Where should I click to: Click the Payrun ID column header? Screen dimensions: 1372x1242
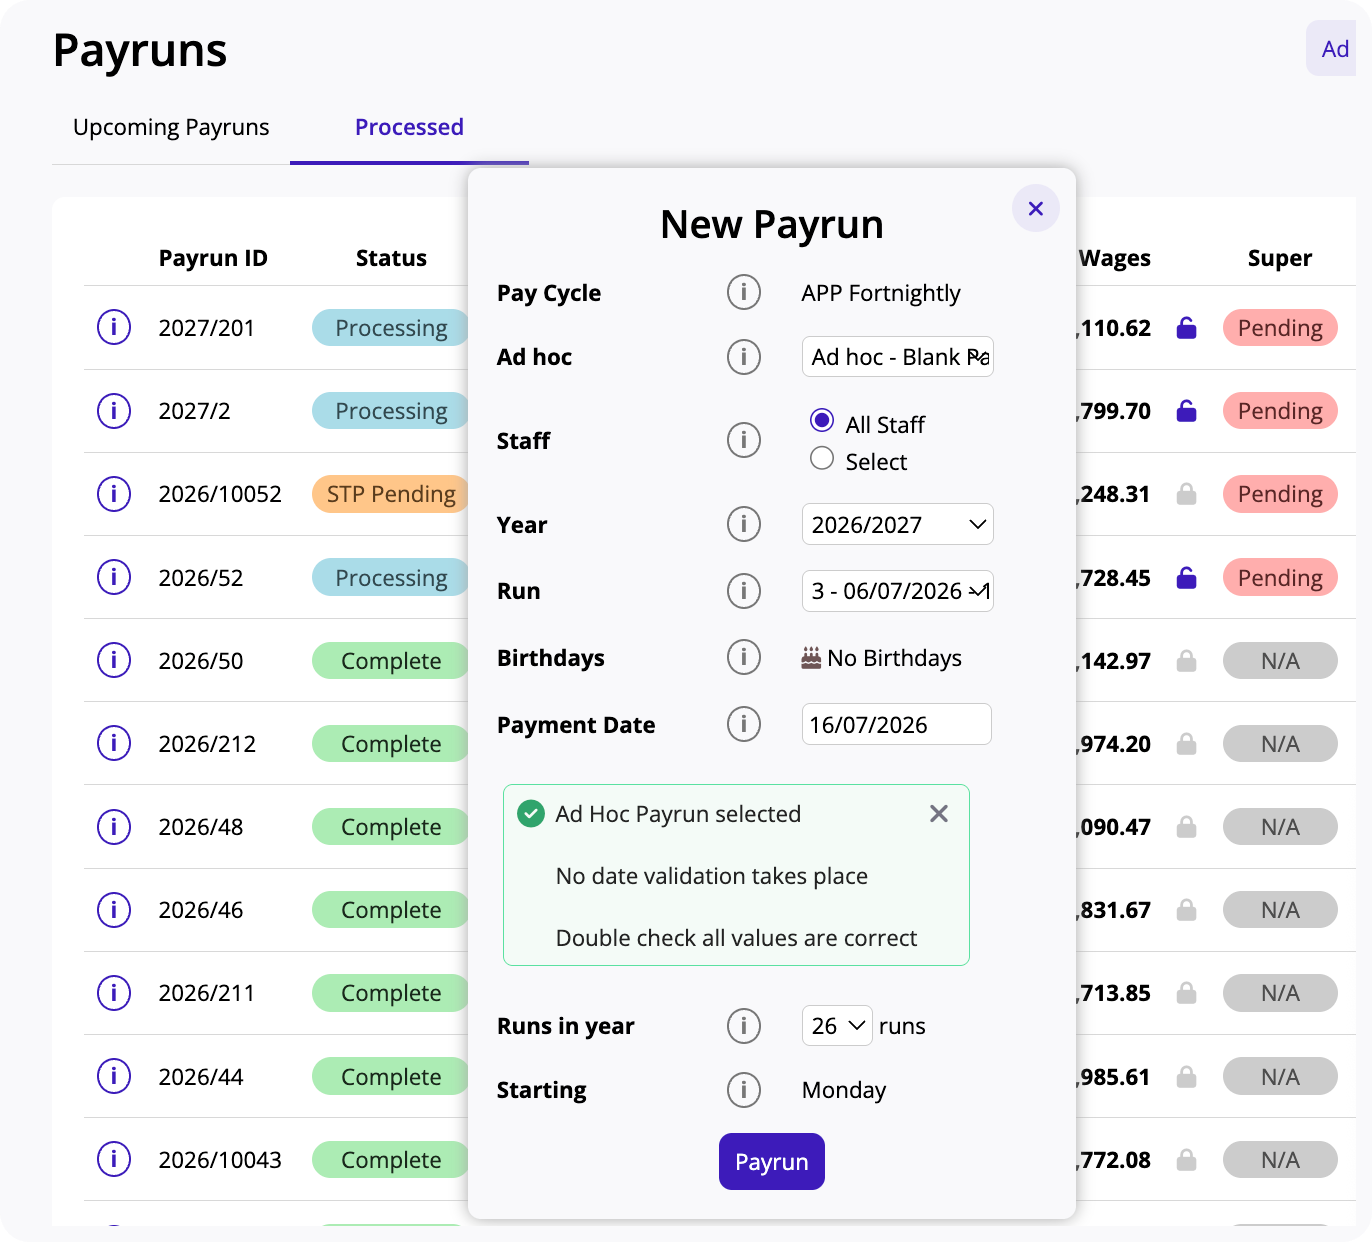213,258
